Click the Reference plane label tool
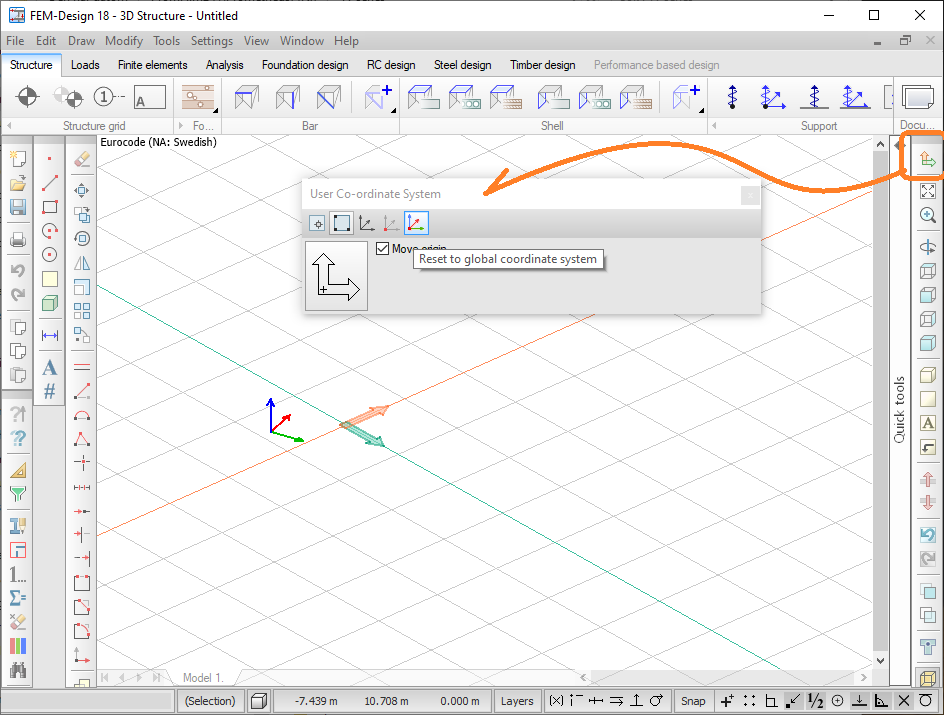Screen dimensions: 944x715 [x=149, y=97]
